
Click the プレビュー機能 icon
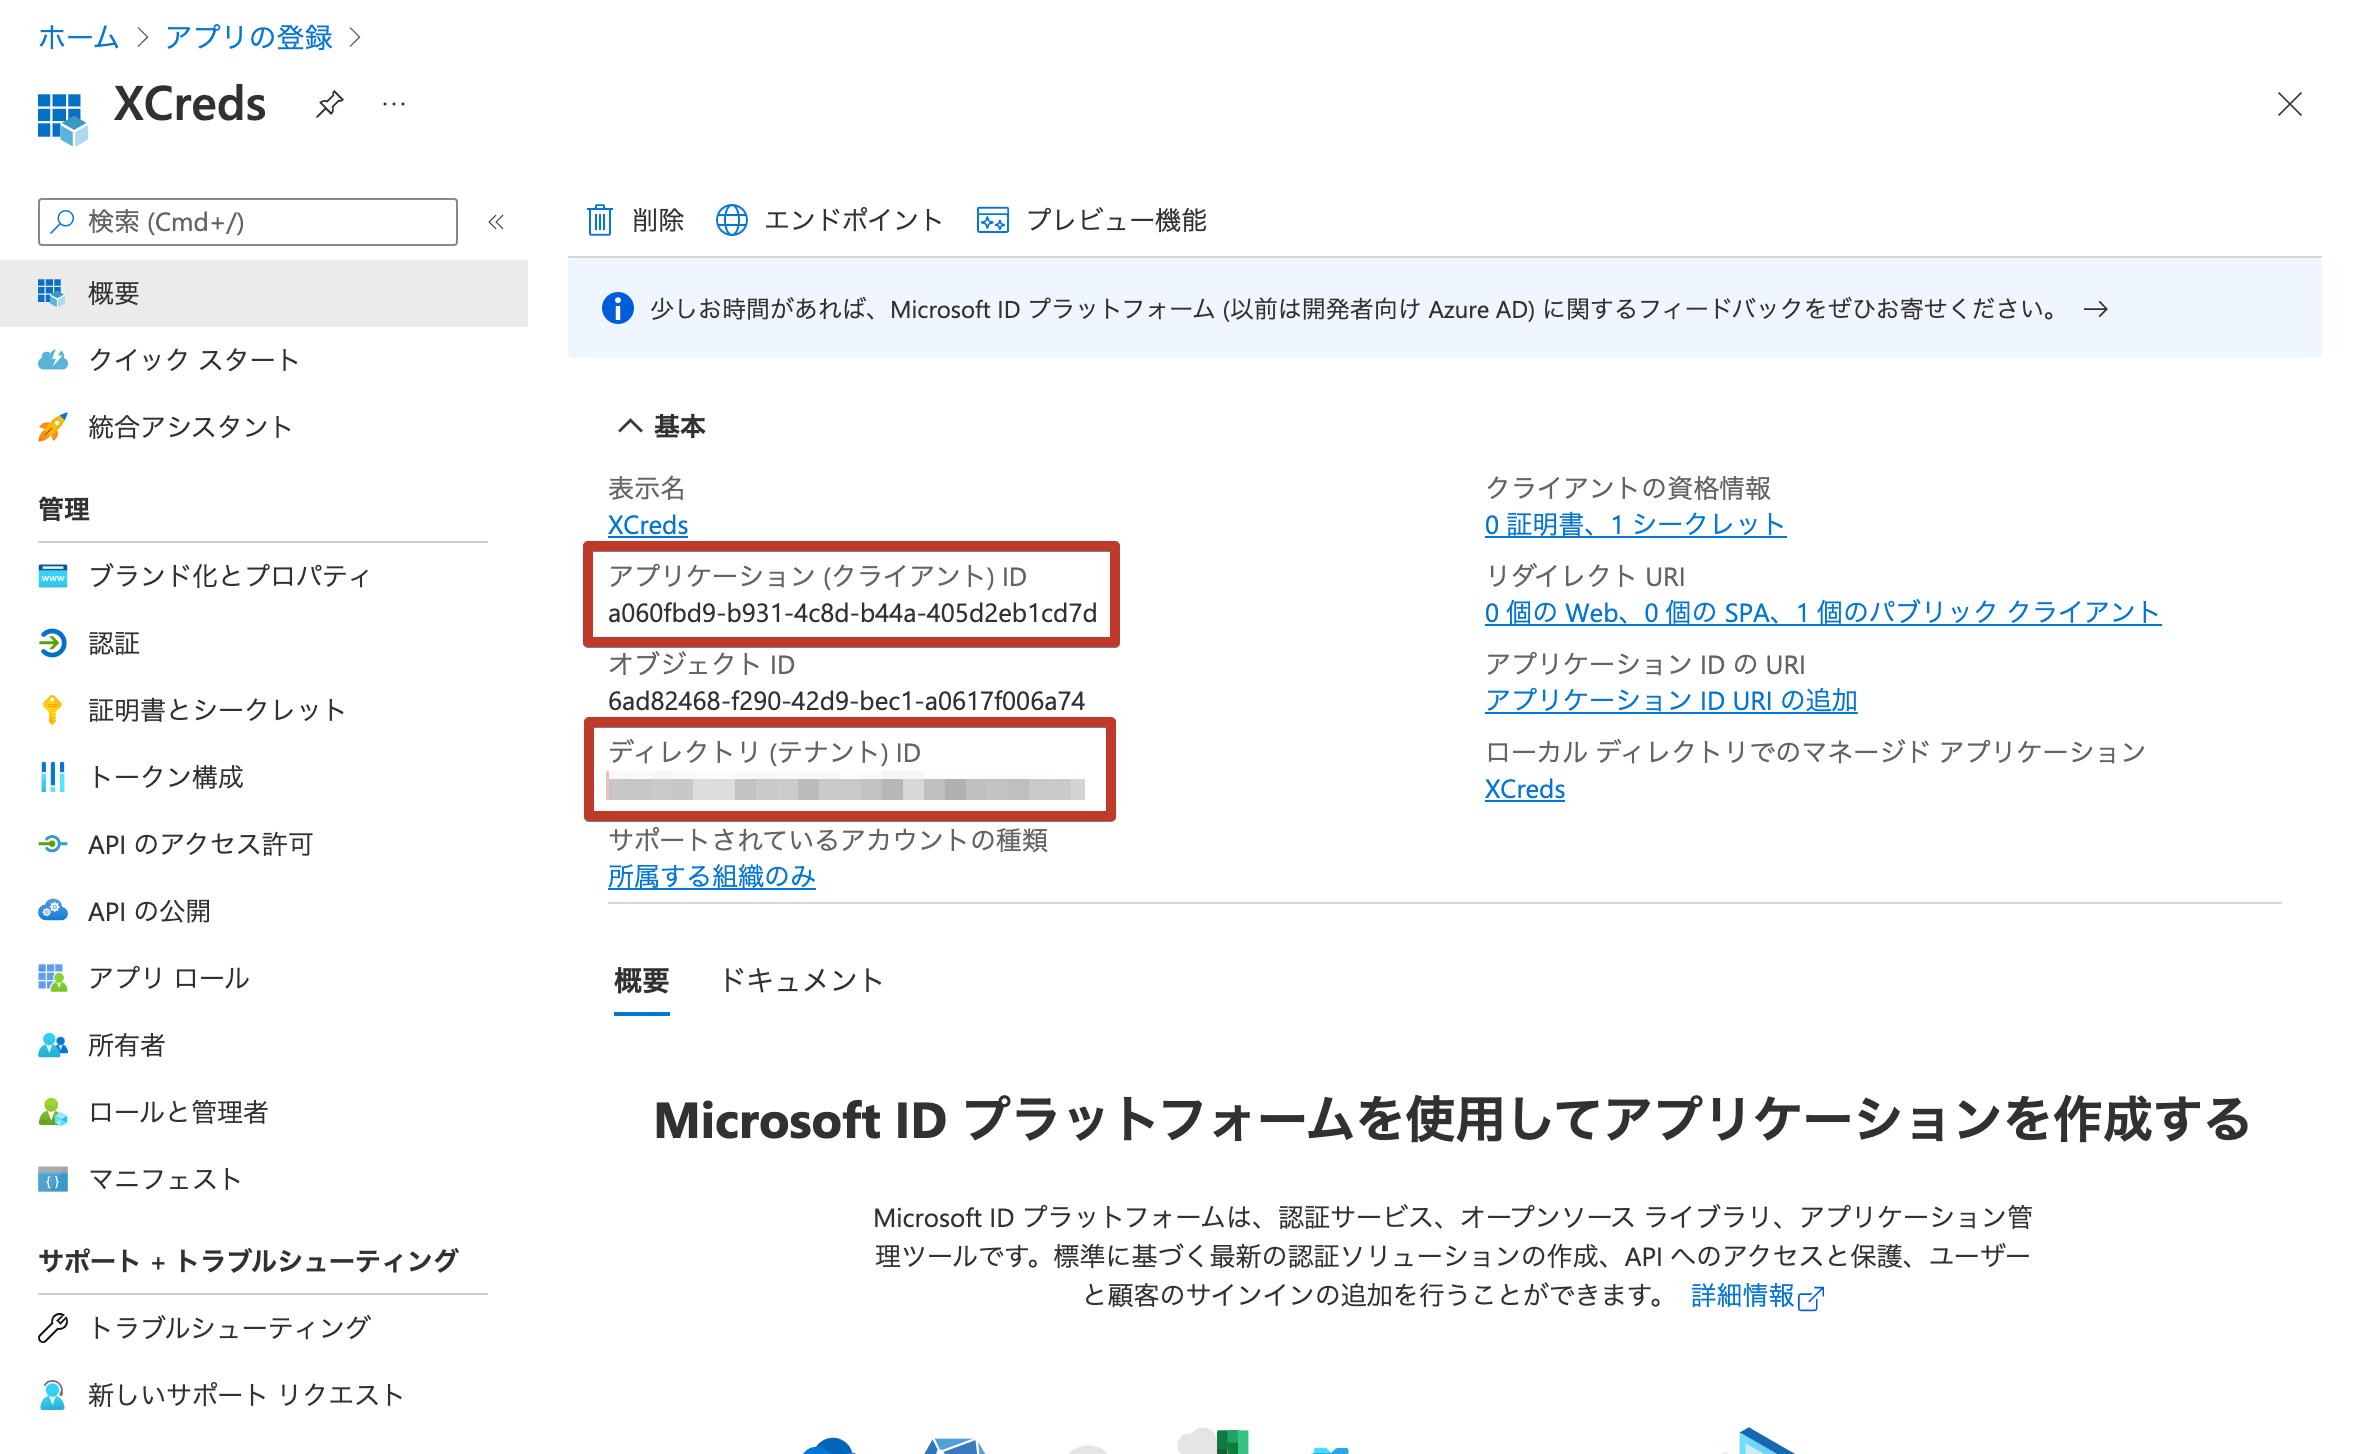[x=992, y=220]
